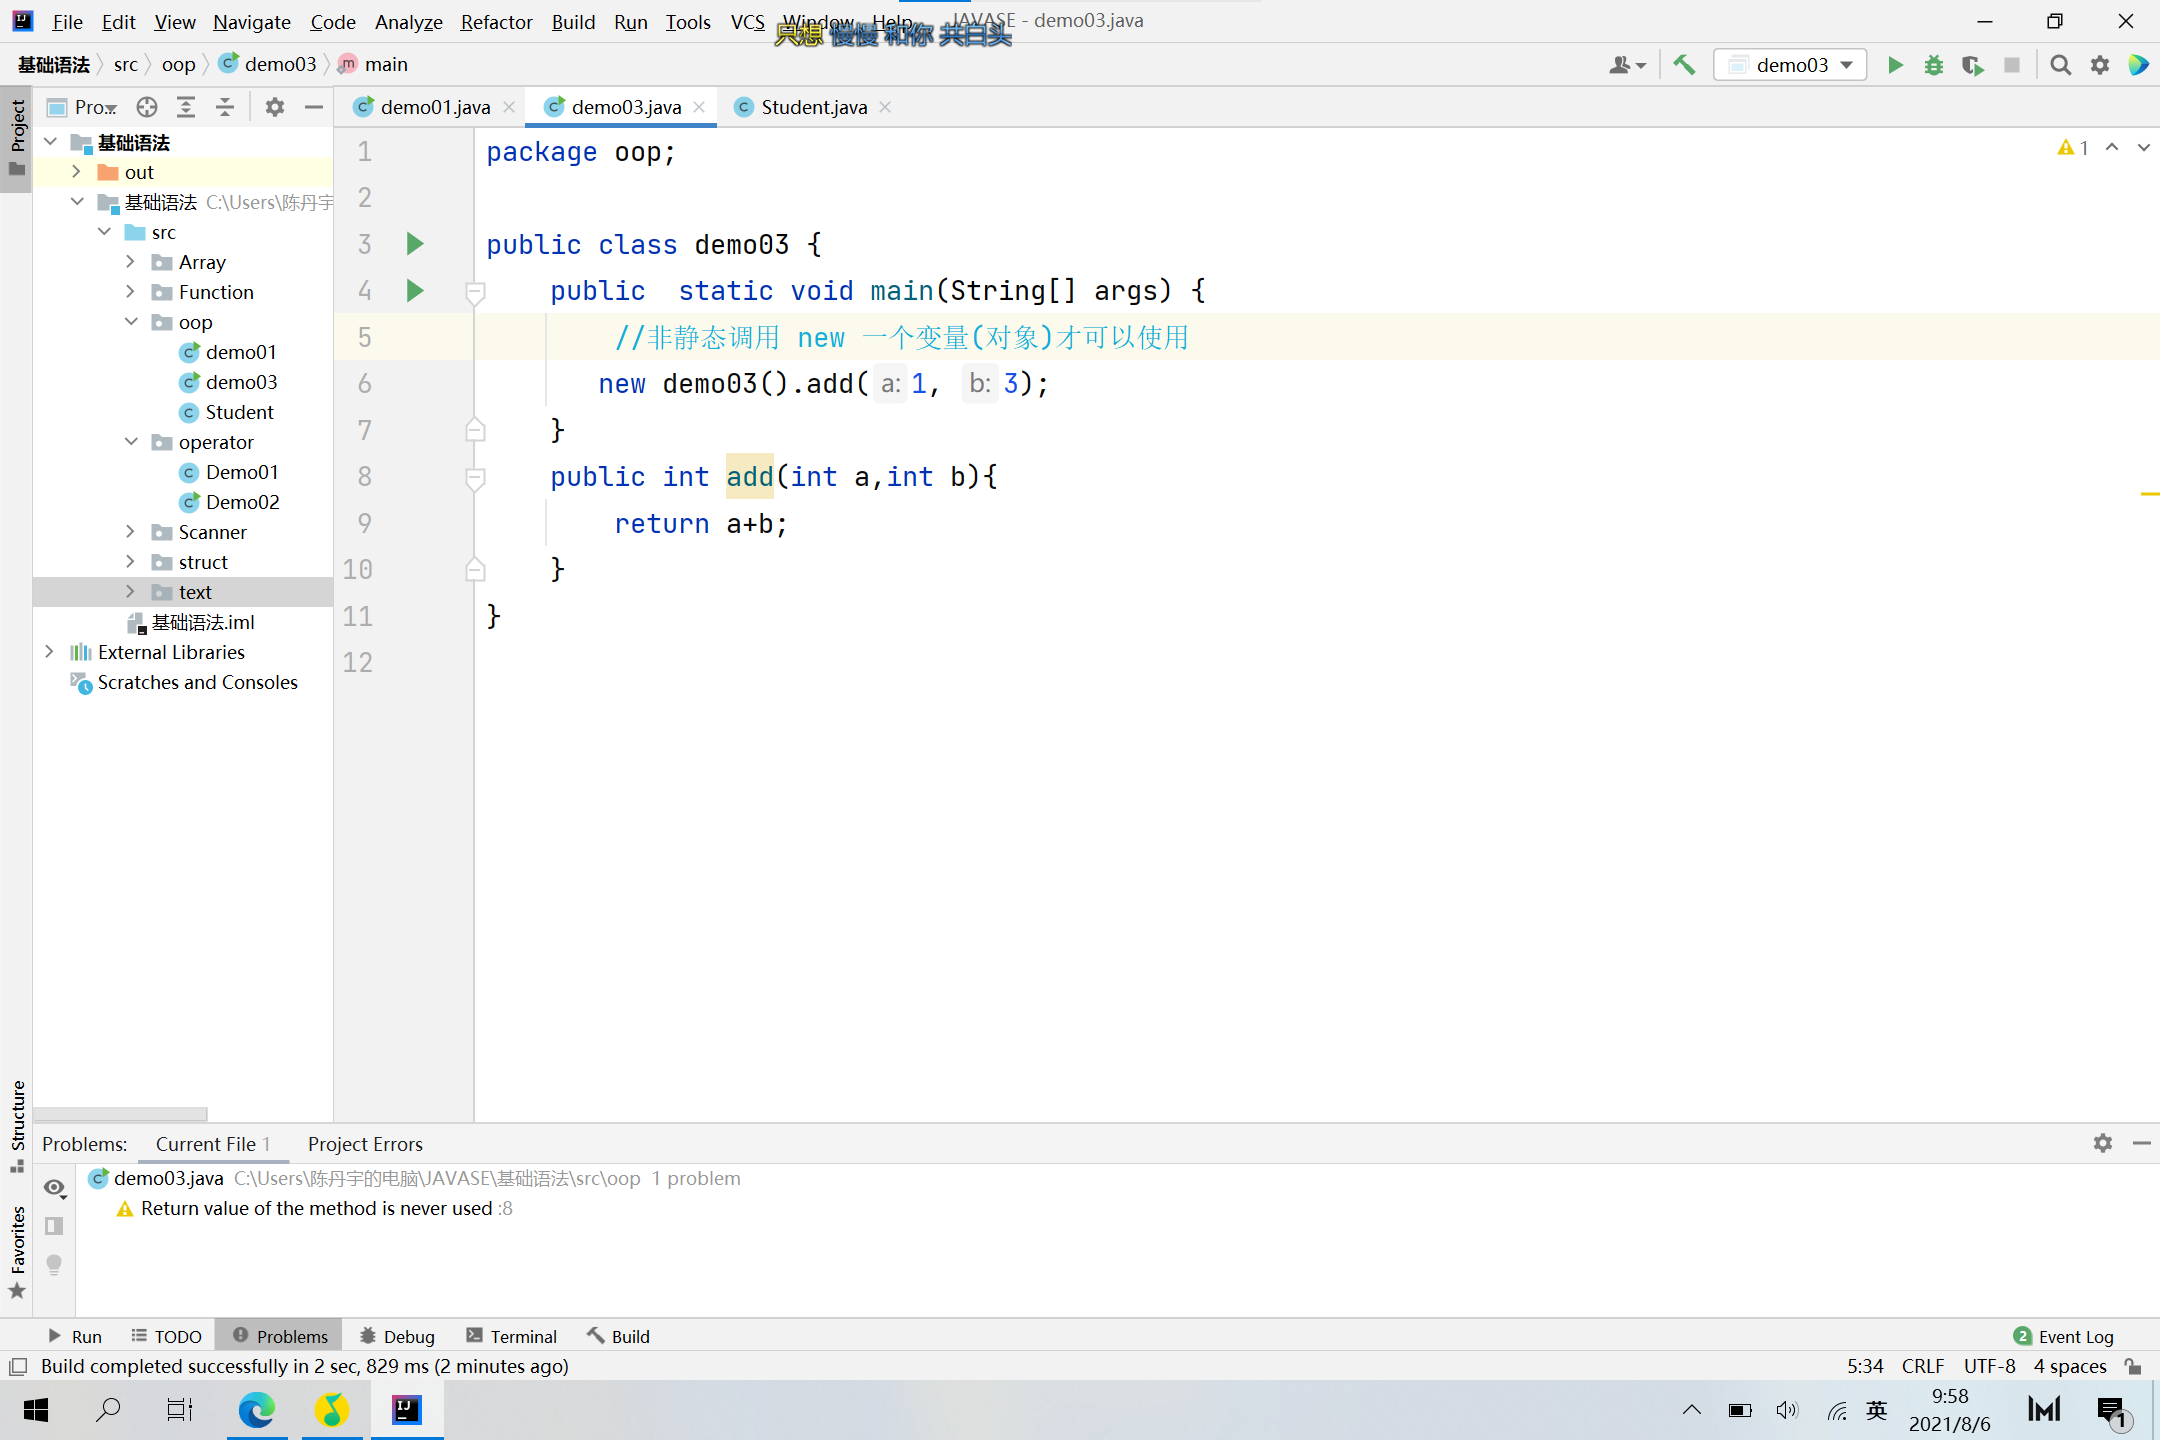The image size is (2160, 1440).
Task: Click Collapse All icon in Project panel
Action: (x=225, y=107)
